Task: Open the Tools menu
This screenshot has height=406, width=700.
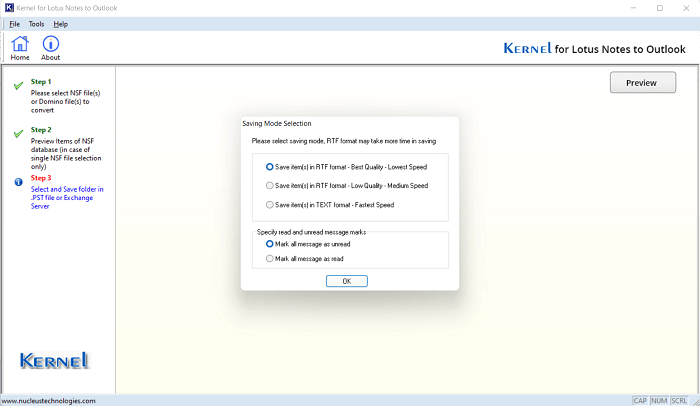Action: pos(36,24)
